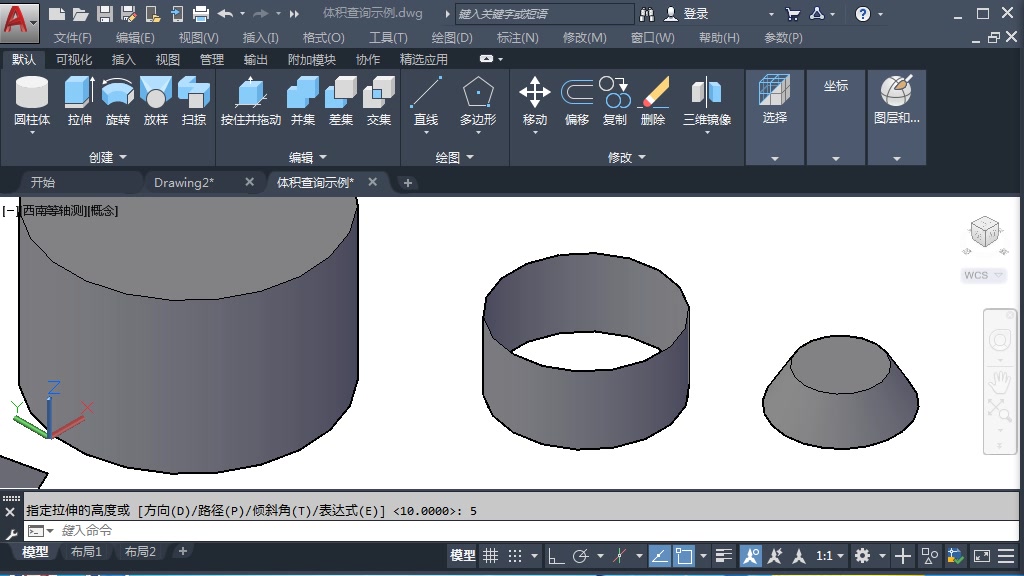The height and width of the screenshot is (576, 1024).
Task: Switch to the 布局1 layout tab
Action: click(85, 551)
